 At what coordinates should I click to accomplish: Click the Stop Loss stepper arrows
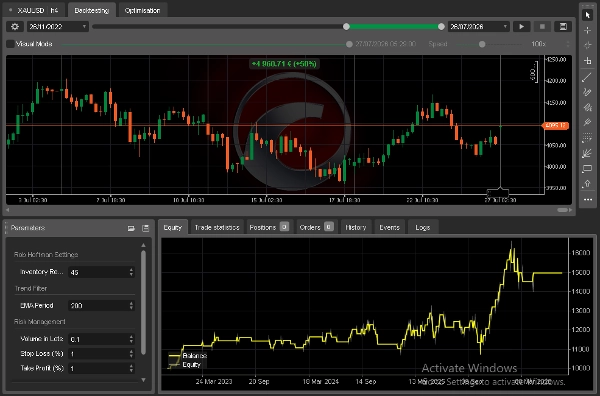(x=131, y=354)
